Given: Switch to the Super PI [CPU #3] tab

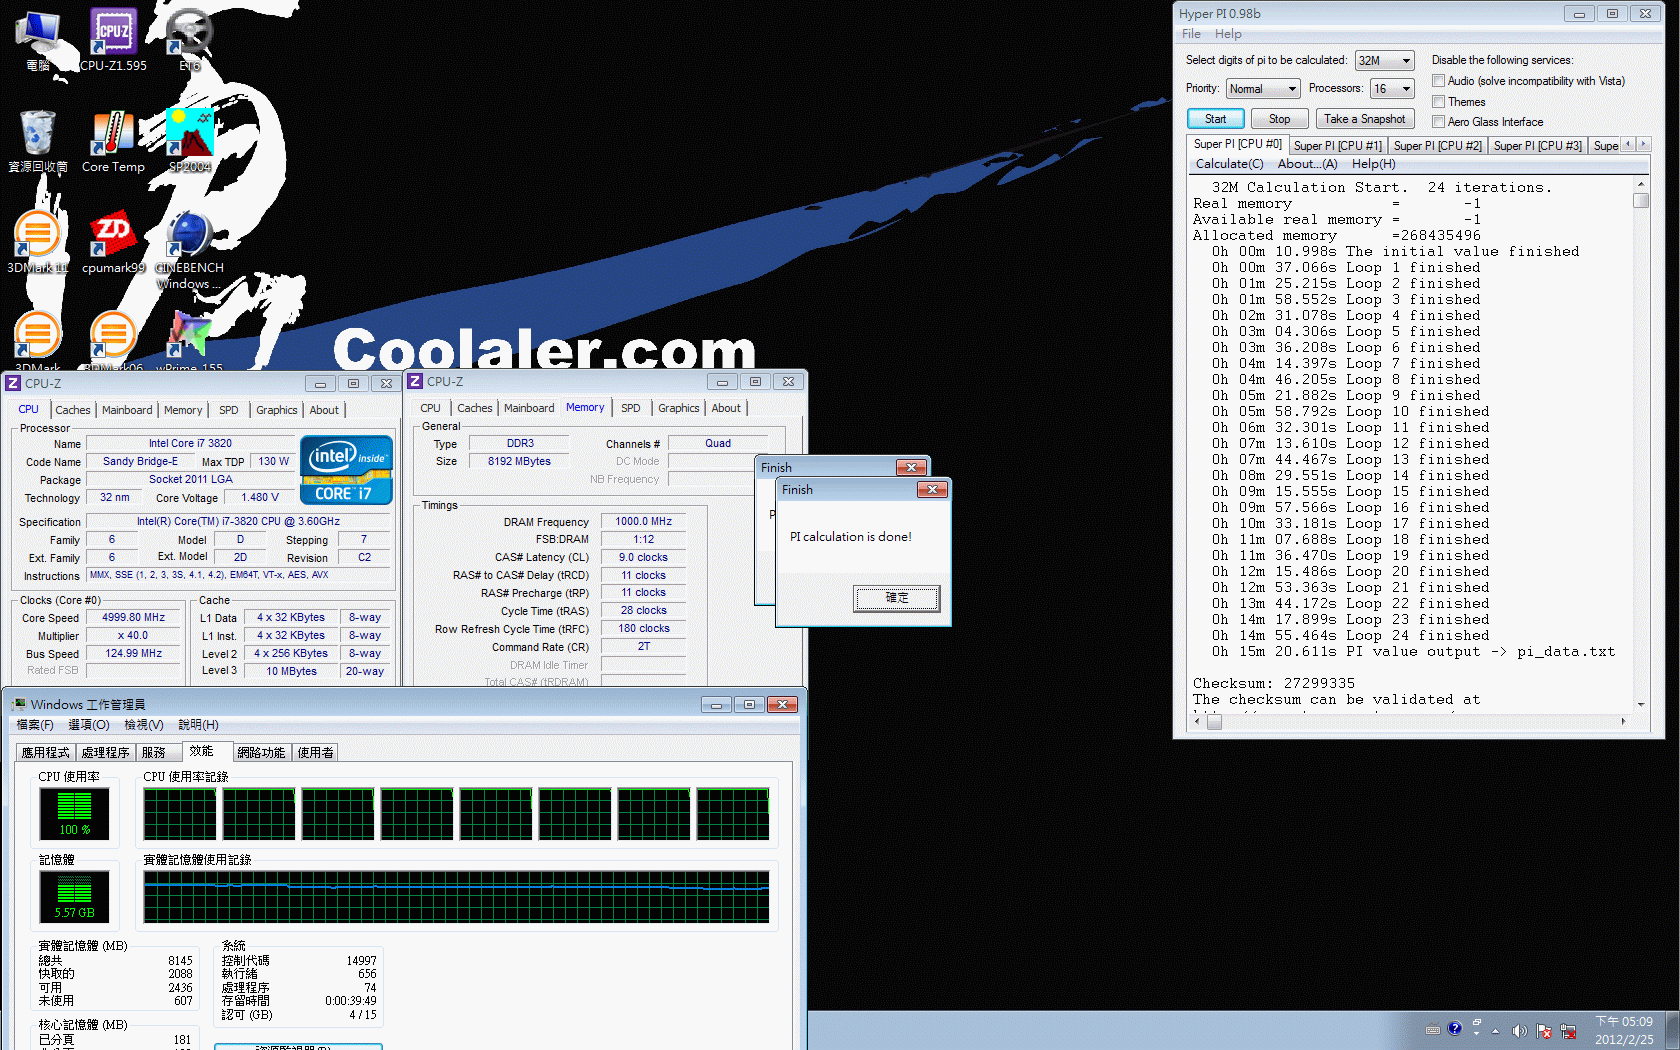Looking at the screenshot, I should [x=1537, y=146].
